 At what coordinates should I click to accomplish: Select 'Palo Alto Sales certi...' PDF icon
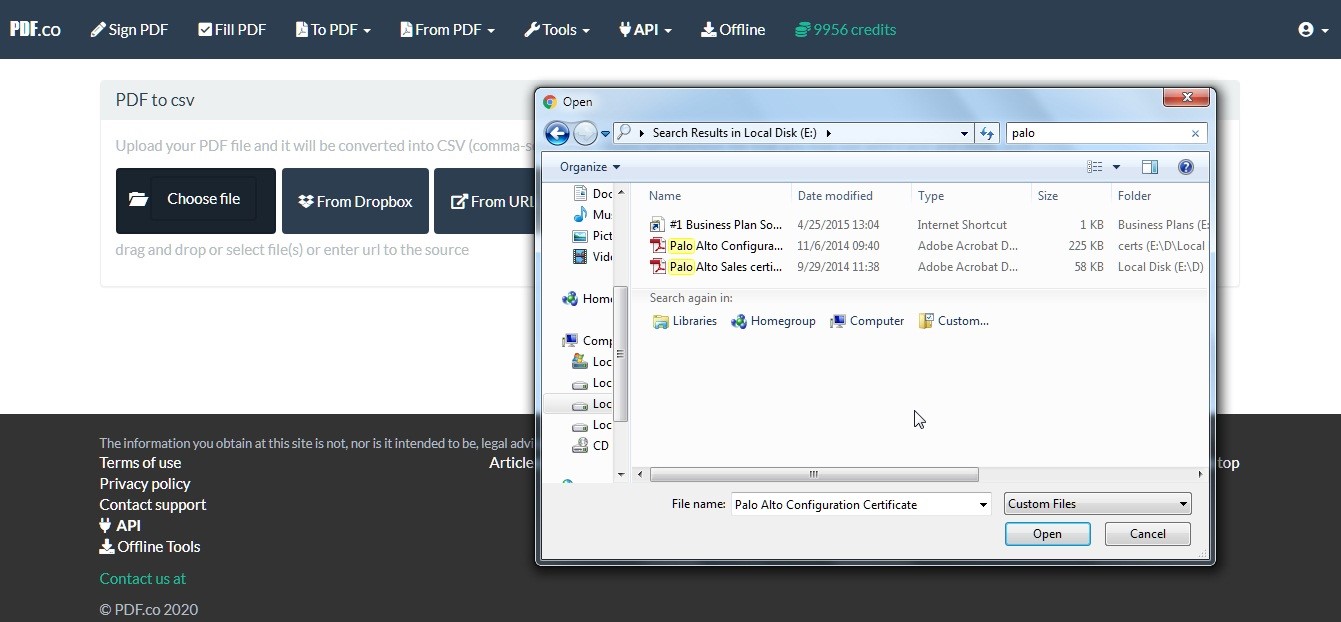coord(657,267)
